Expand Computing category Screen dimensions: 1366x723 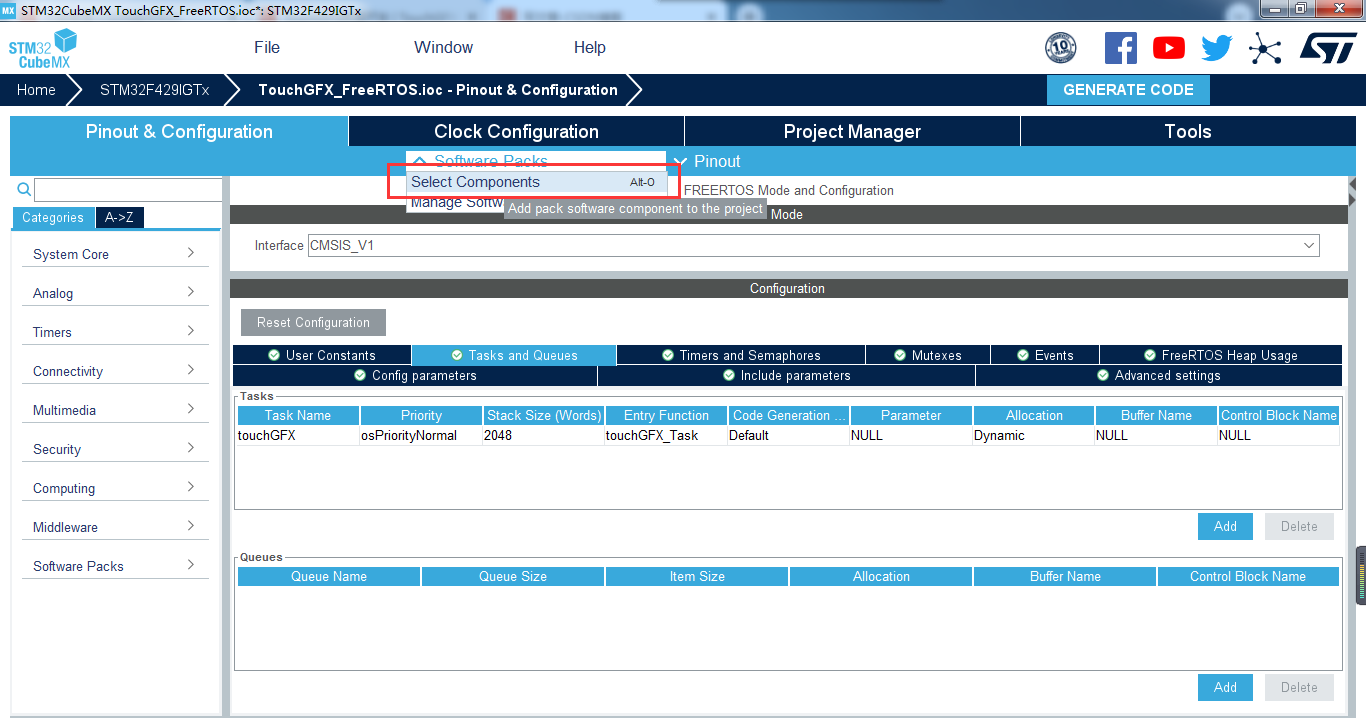(114, 488)
